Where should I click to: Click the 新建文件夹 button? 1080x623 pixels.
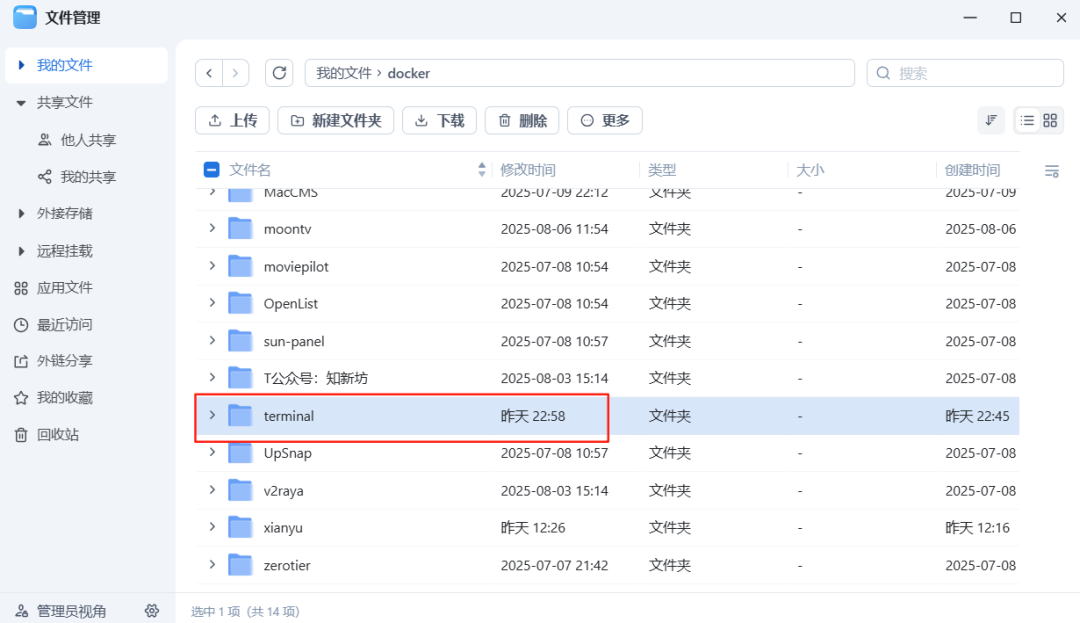336,120
